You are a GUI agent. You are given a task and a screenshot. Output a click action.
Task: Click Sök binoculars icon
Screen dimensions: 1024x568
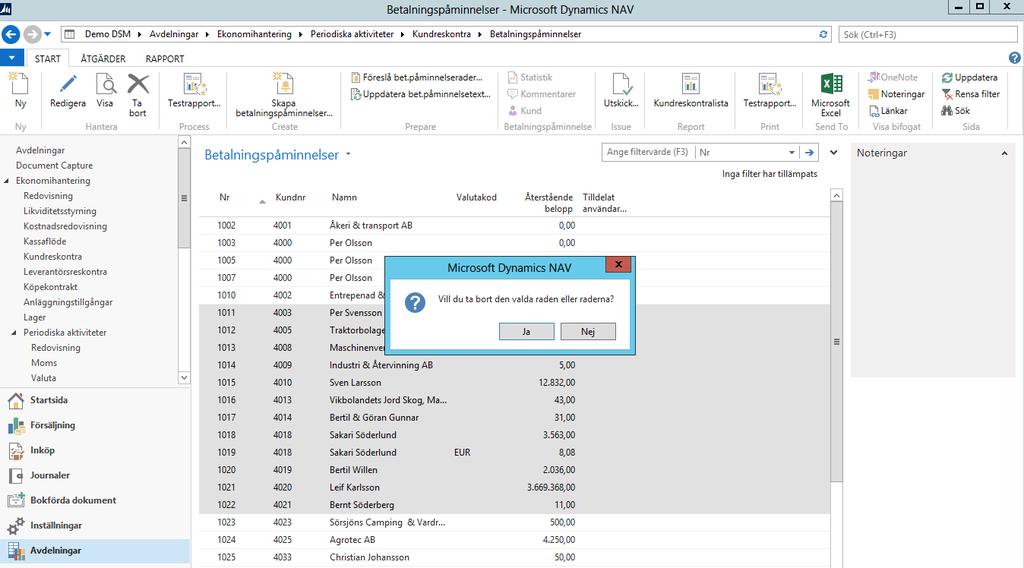pyautogui.click(x=946, y=111)
